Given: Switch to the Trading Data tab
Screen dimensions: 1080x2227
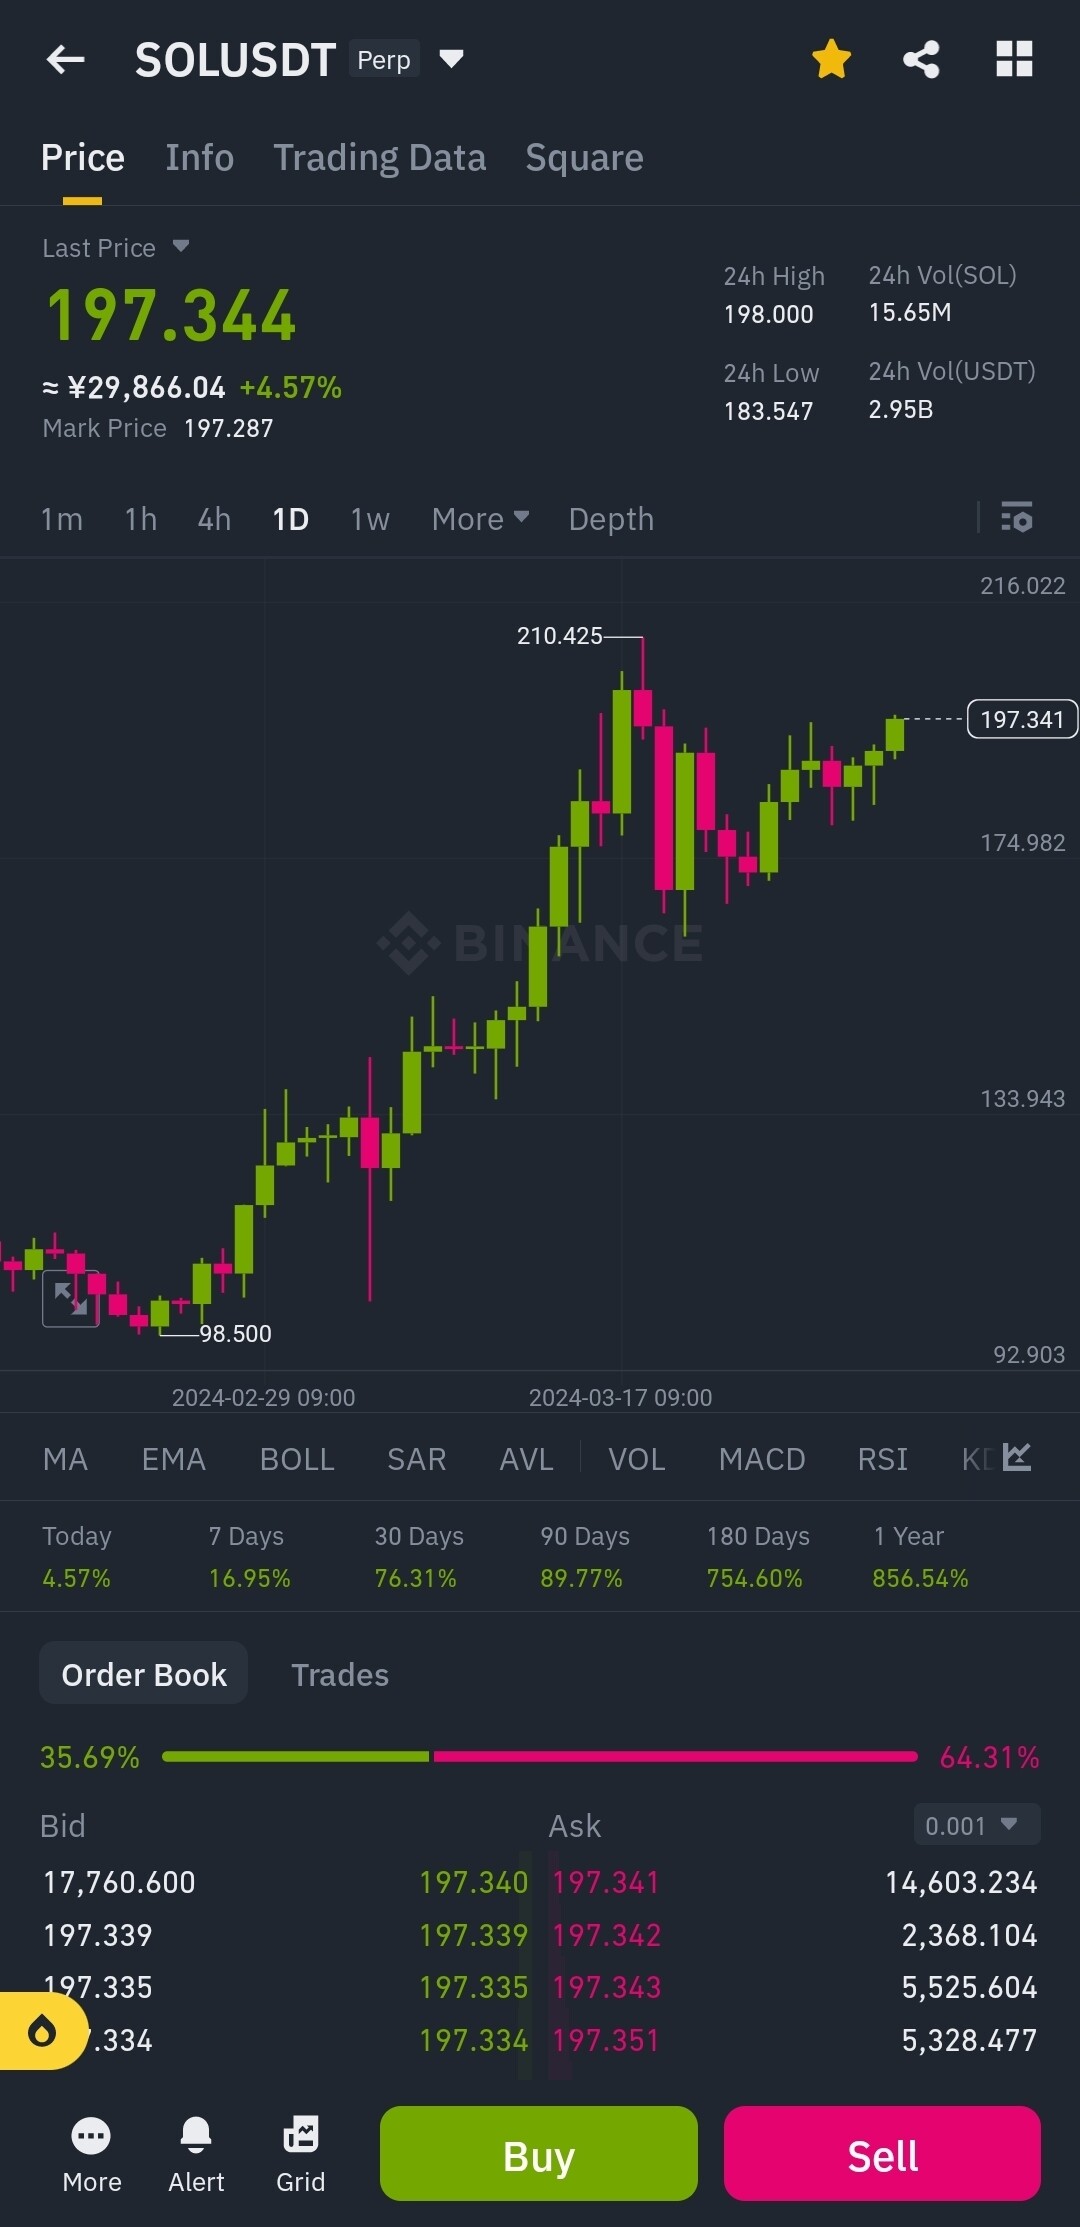Looking at the screenshot, I should pyautogui.click(x=380, y=158).
